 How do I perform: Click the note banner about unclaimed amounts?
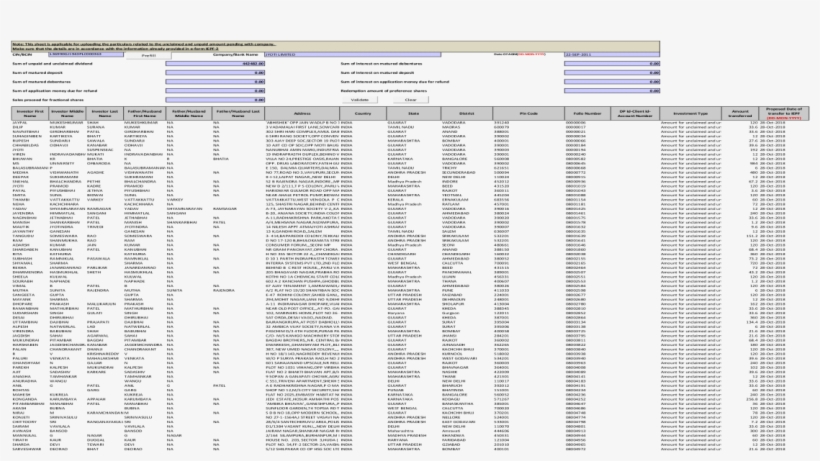click(x=335, y=46)
